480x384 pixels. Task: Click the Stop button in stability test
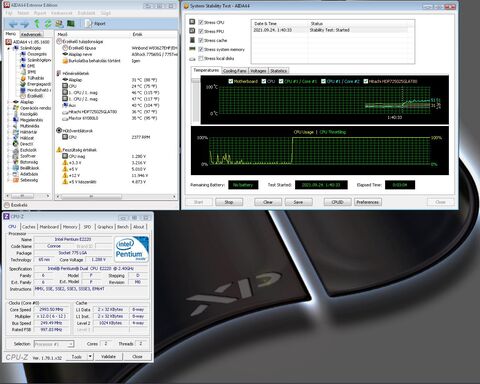(229, 202)
